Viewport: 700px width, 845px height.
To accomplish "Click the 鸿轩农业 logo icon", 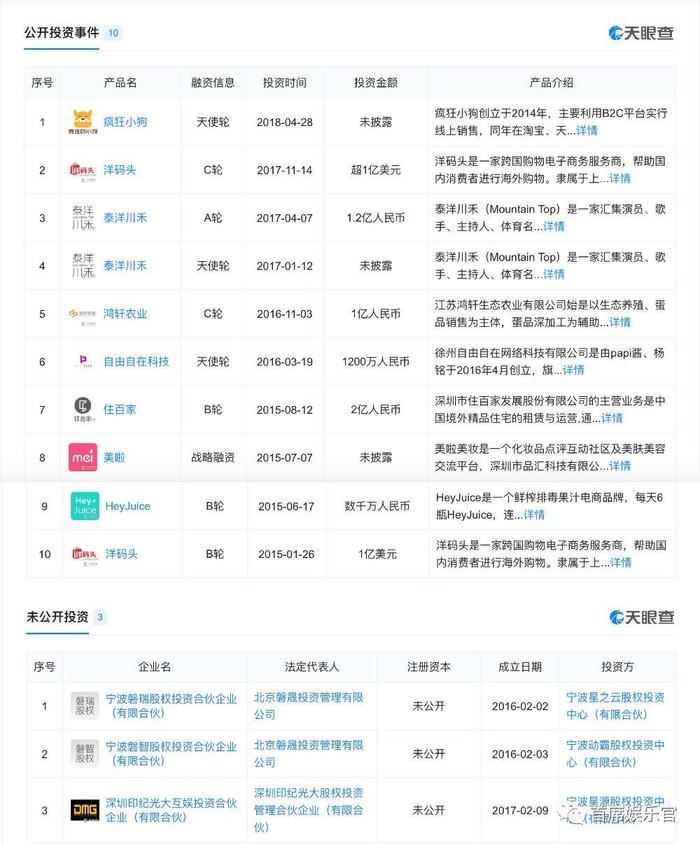I will [82, 315].
